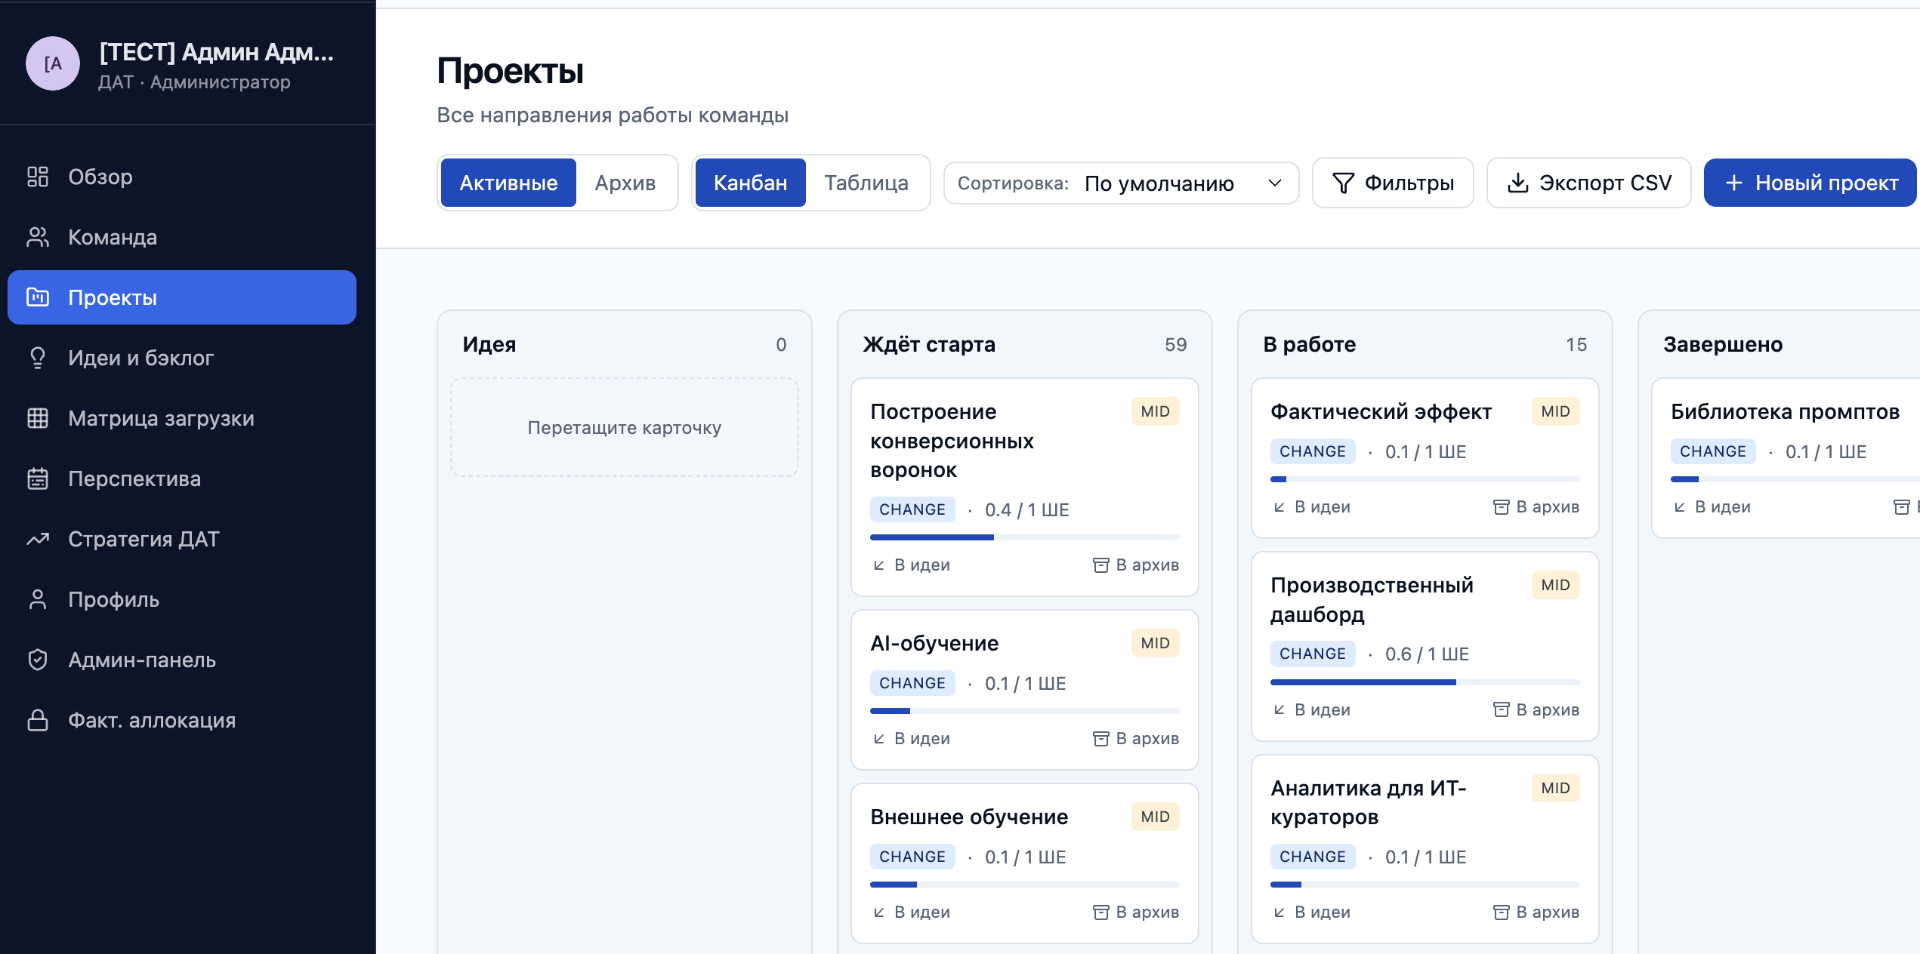Viewport: 1920px width, 954px height.
Task: Click the user avatar circle at top
Action: click(53, 64)
